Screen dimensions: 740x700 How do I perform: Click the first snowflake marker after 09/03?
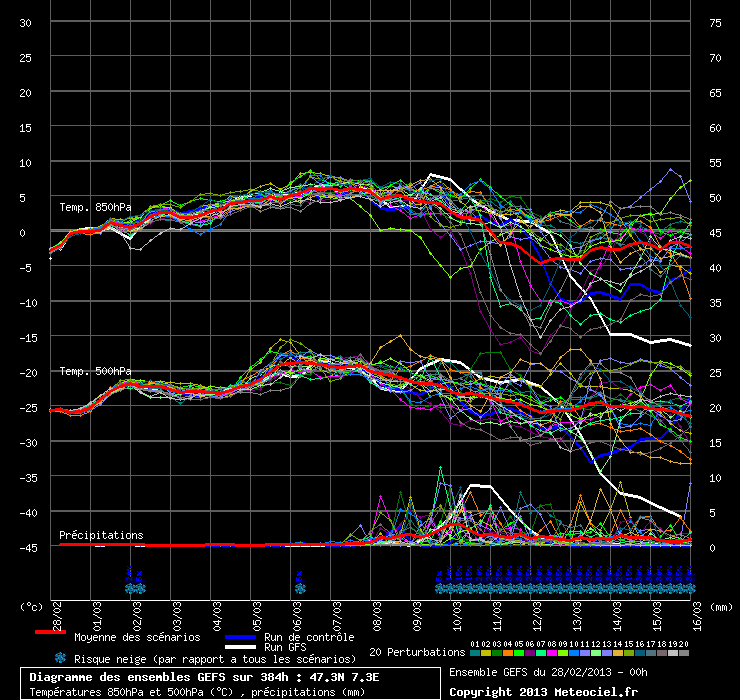[439, 588]
